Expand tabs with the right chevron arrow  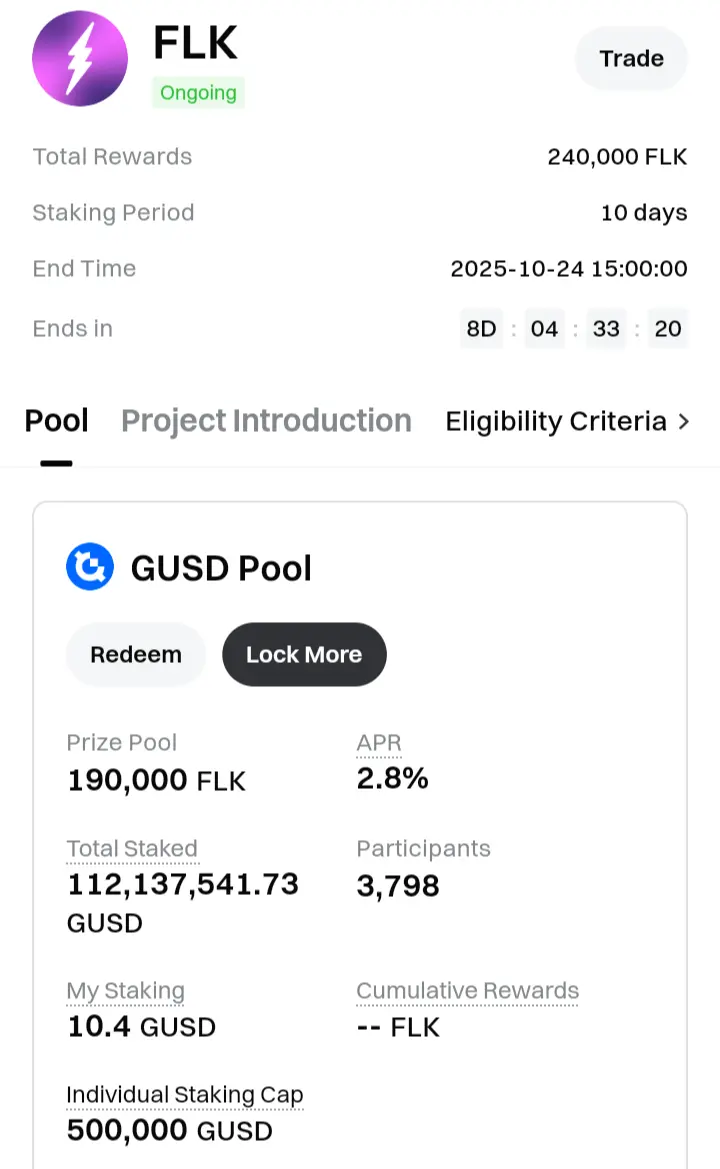click(684, 422)
